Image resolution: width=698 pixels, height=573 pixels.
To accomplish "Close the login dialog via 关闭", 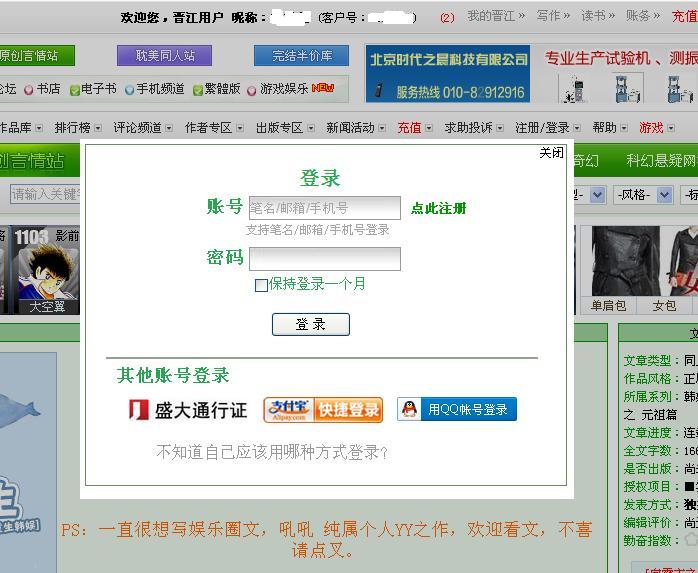I will click(x=552, y=153).
